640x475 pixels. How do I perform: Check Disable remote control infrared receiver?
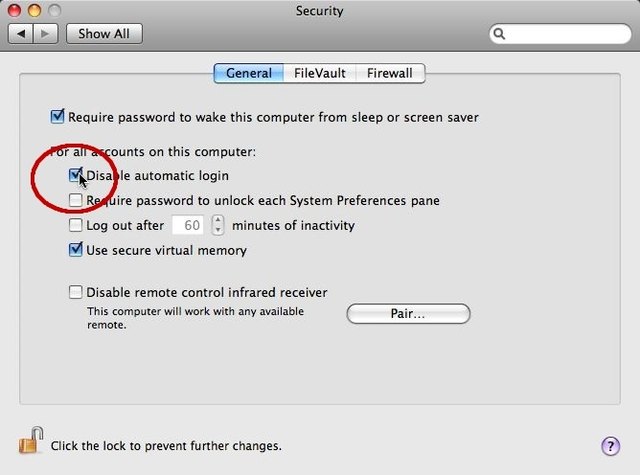[76, 292]
